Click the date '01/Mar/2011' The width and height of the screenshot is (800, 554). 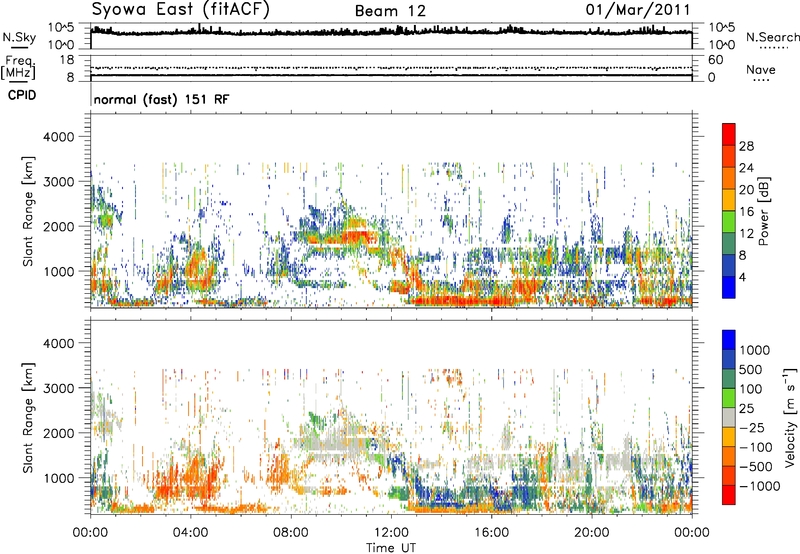point(638,10)
